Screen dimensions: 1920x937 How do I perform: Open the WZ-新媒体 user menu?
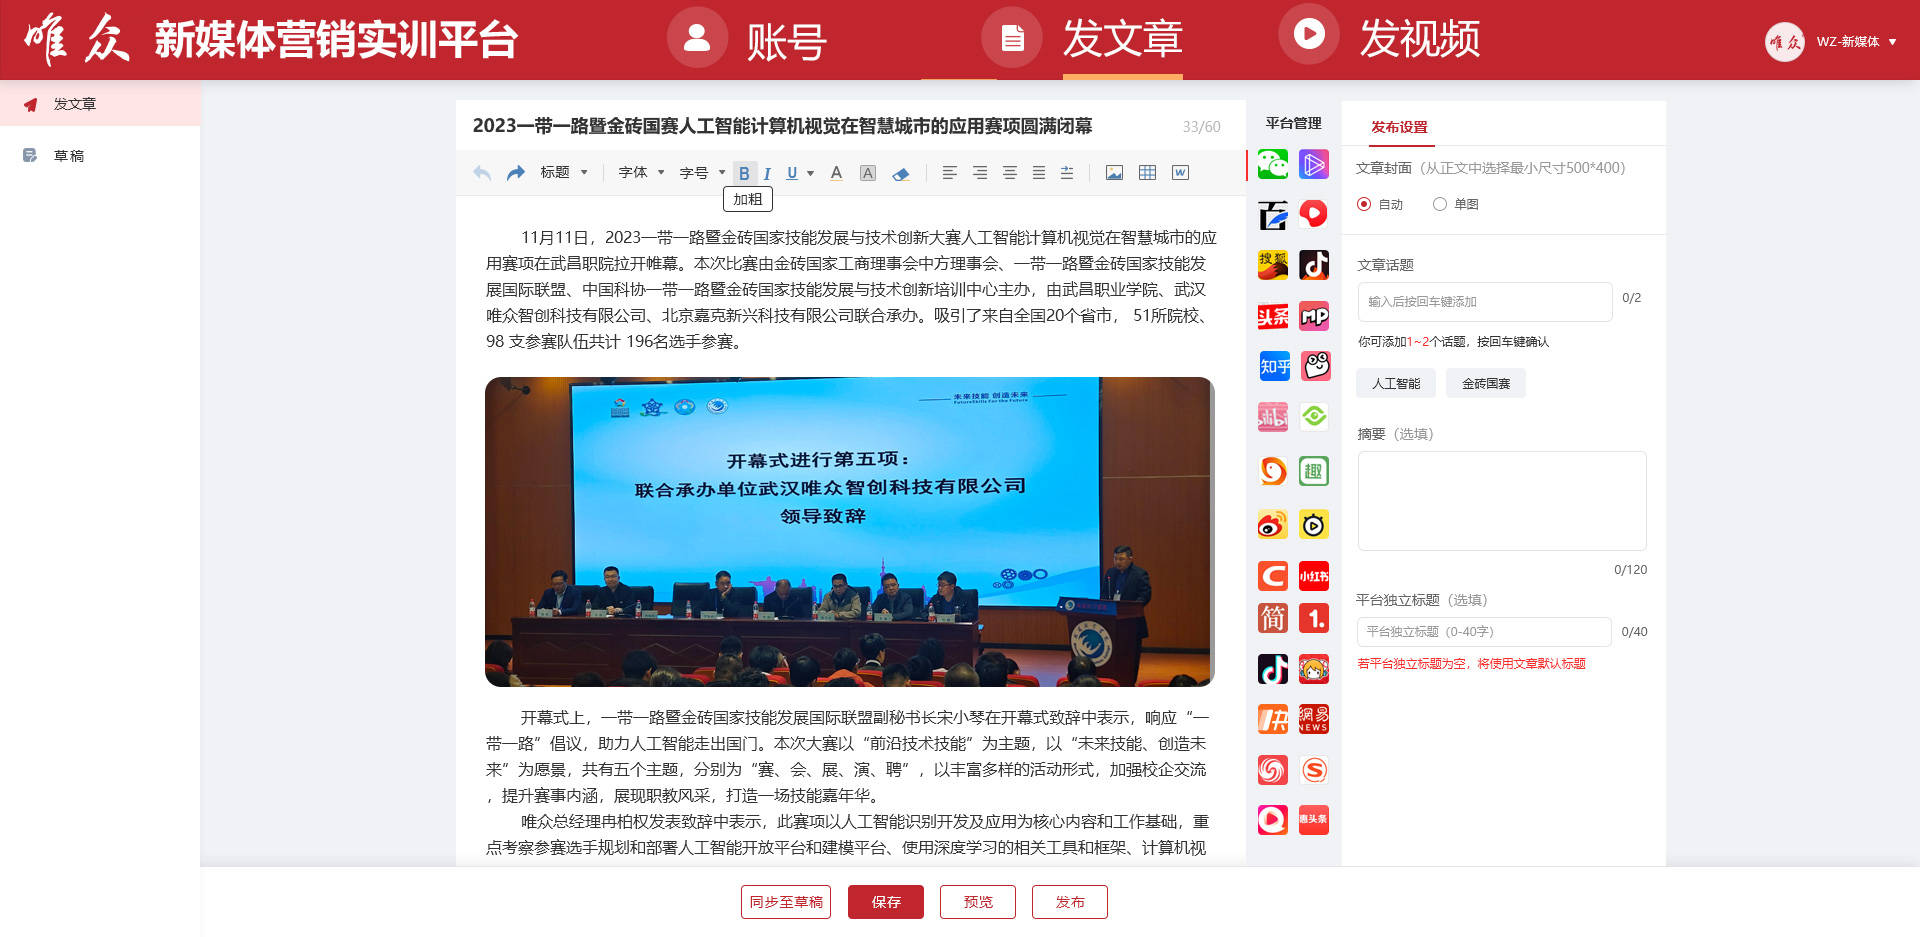(1832, 41)
